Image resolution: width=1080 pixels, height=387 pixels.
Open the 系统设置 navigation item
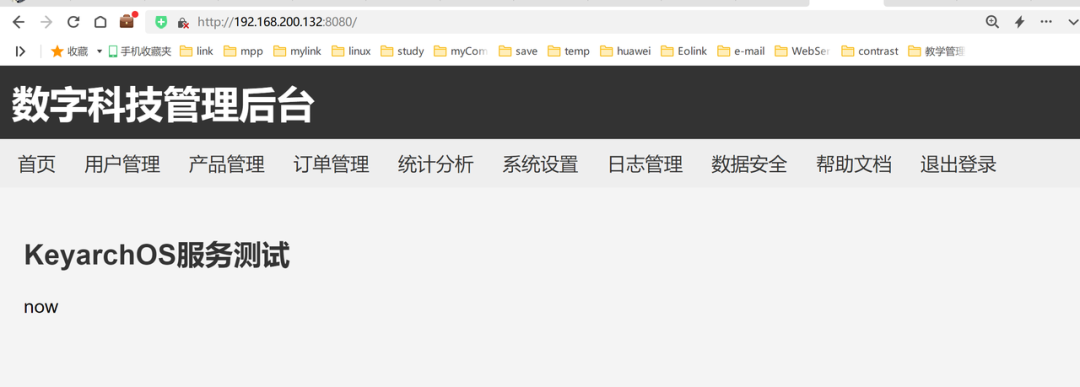click(x=540, y=165)
